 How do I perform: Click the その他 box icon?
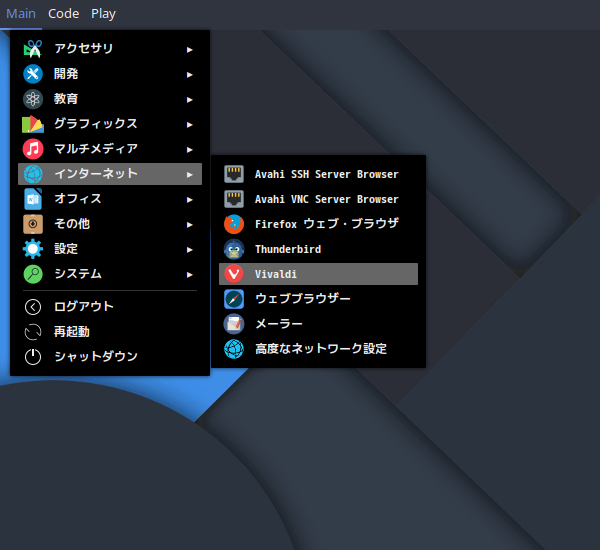click(x=33, y=224)
